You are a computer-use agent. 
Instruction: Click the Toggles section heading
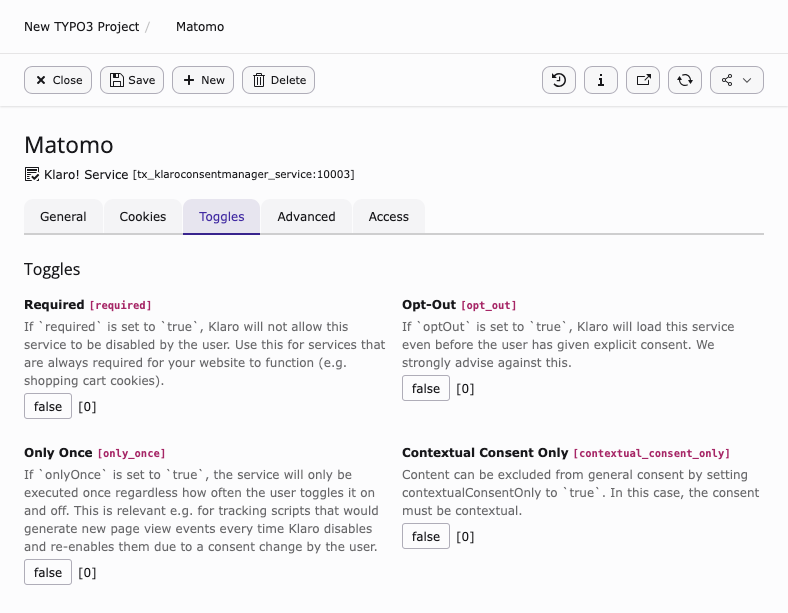52,269
